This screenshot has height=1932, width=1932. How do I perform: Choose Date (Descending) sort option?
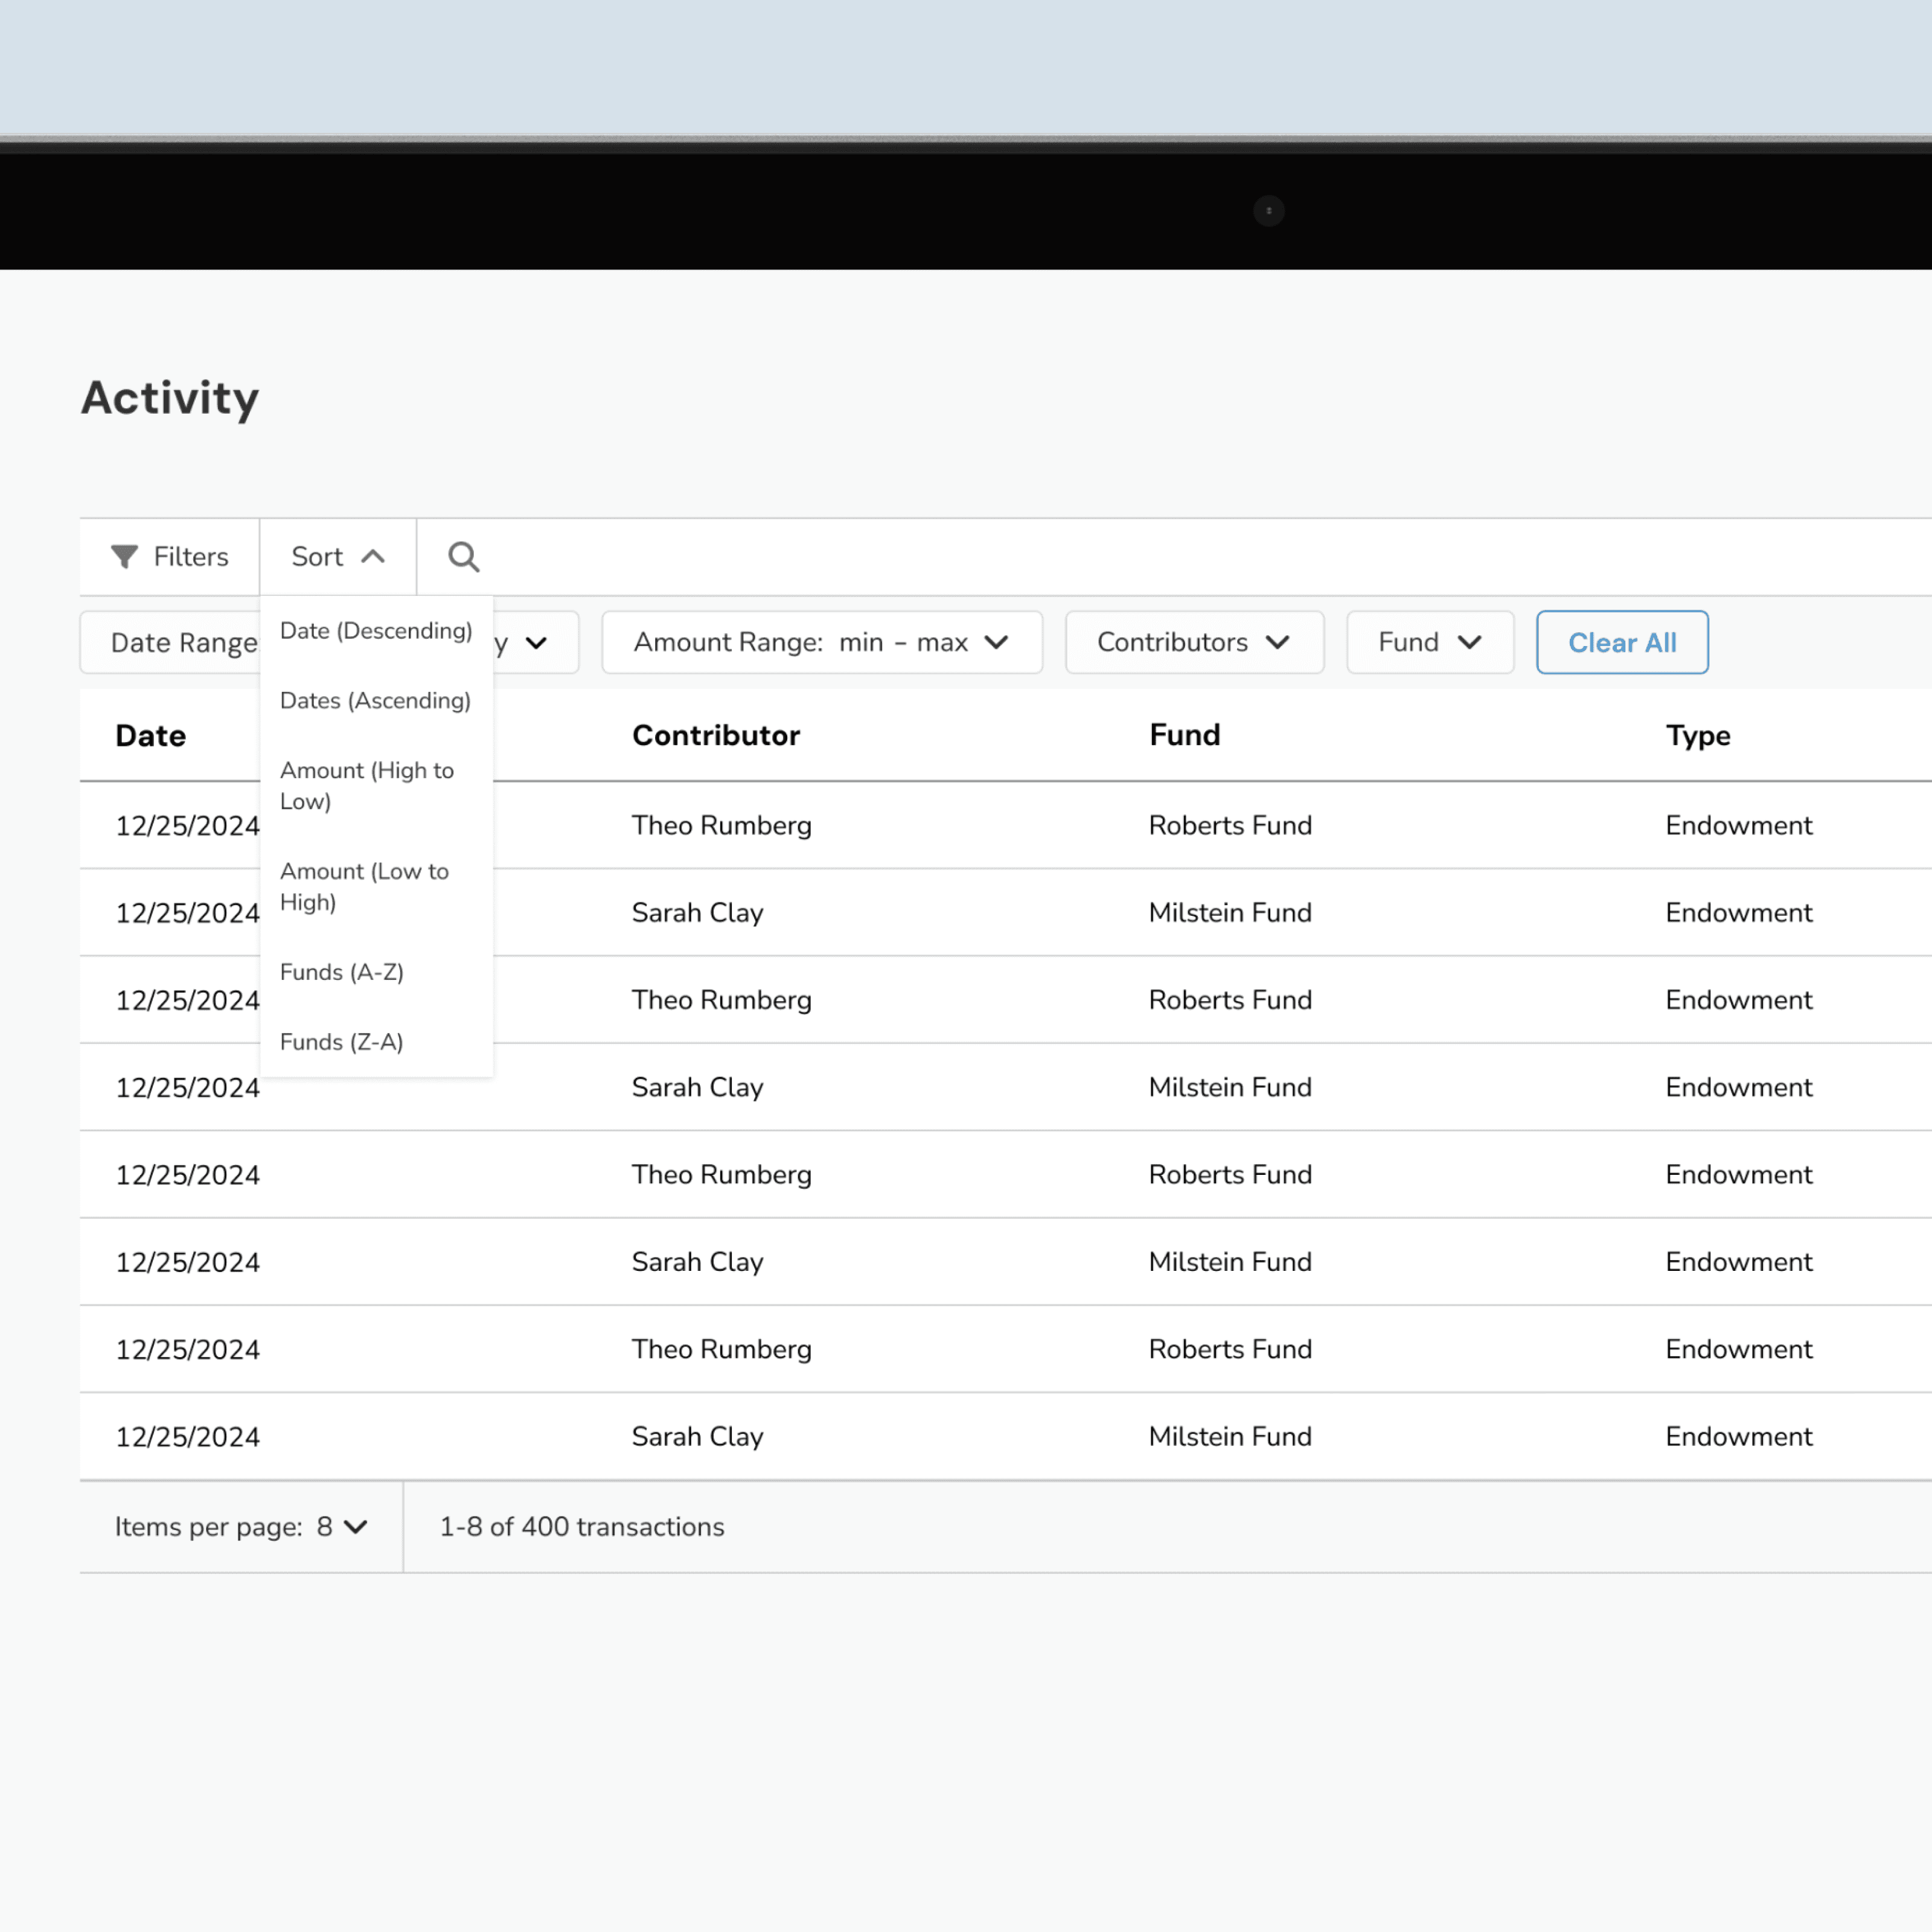click(x=376, y=631)
